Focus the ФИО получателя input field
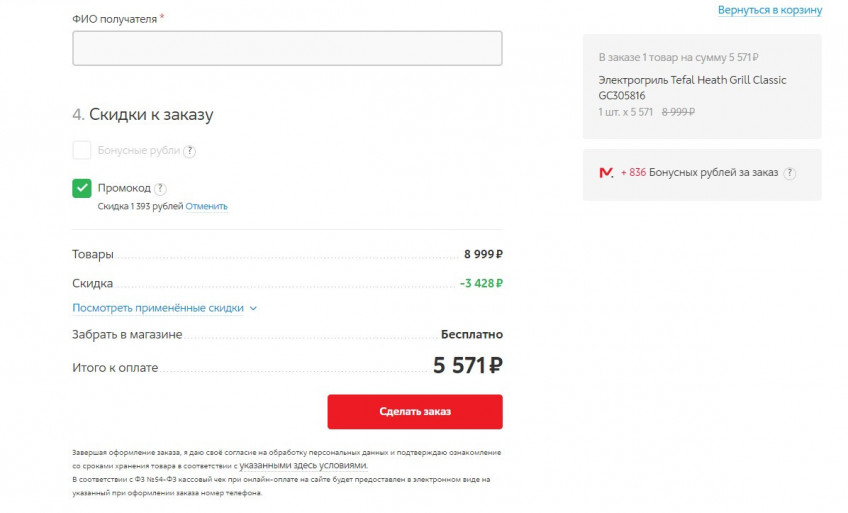 pyautogui.click(x=287, y=48)
